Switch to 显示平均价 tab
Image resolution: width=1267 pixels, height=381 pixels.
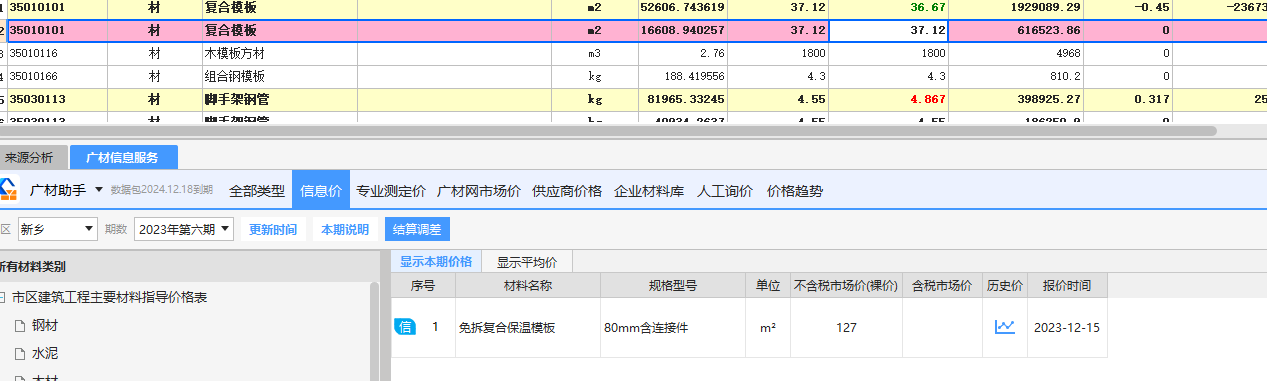point(527,262)
